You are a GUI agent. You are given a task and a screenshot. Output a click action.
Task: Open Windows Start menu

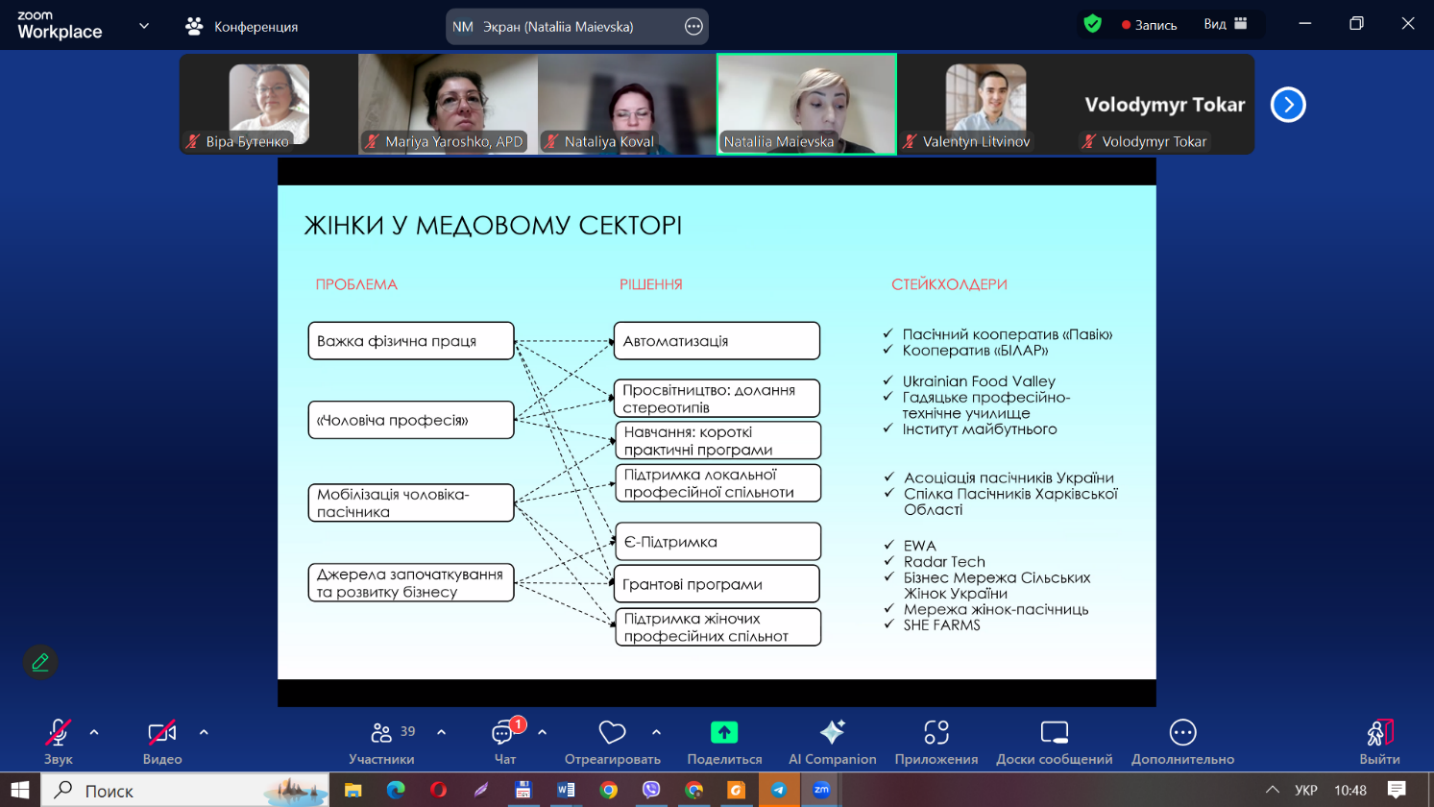point(20,790)
